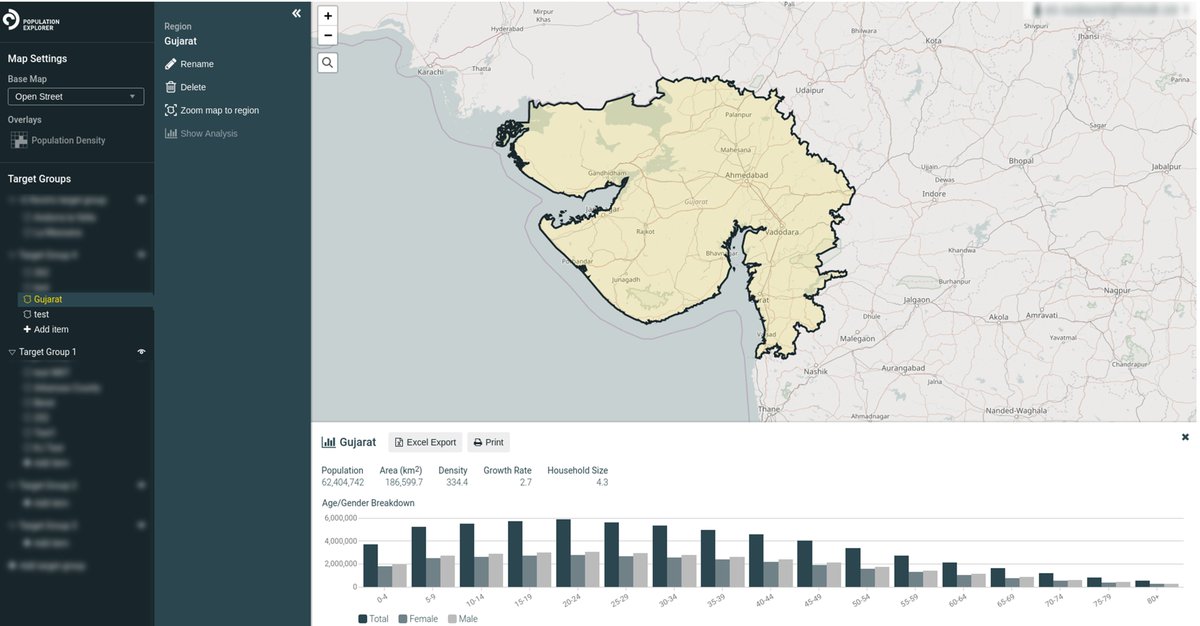
Task: Click the growth rate value 2.7
Action: coord(525,482)
